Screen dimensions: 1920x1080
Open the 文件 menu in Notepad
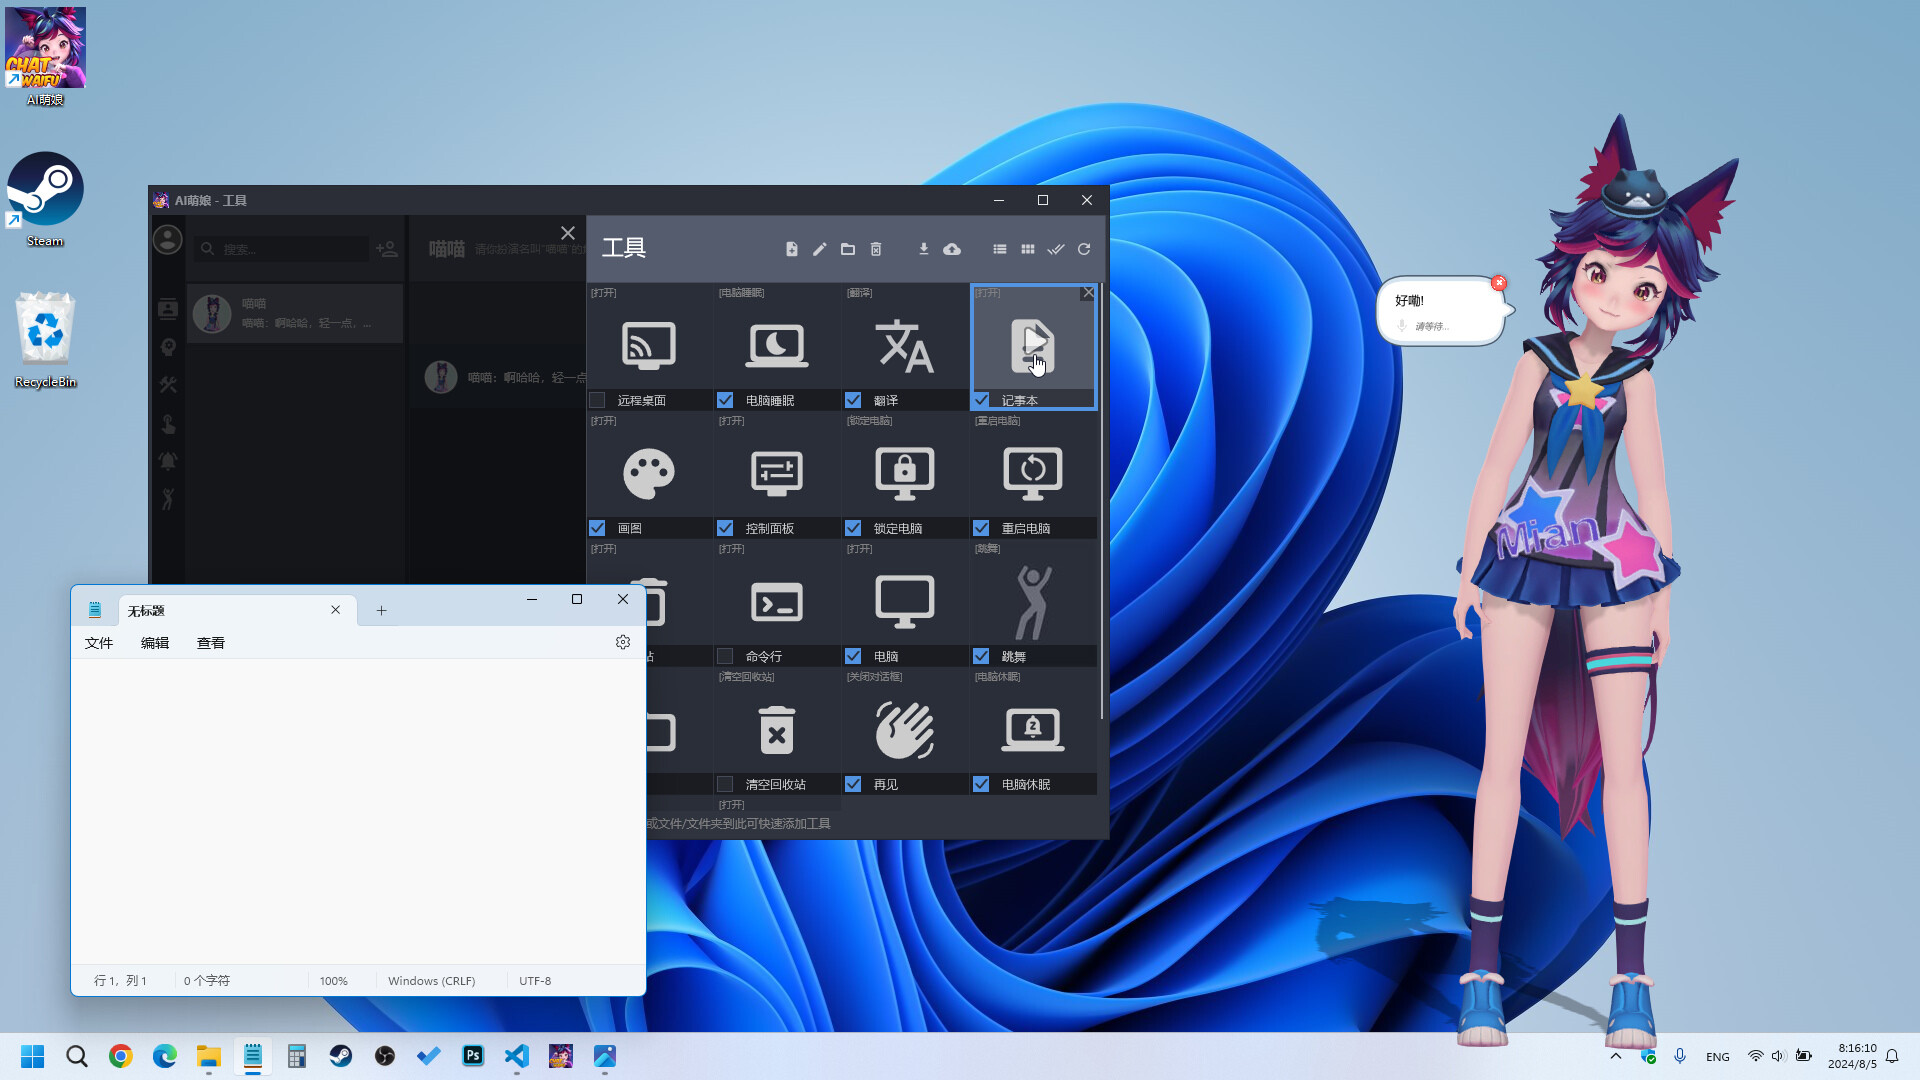(98, 642)
